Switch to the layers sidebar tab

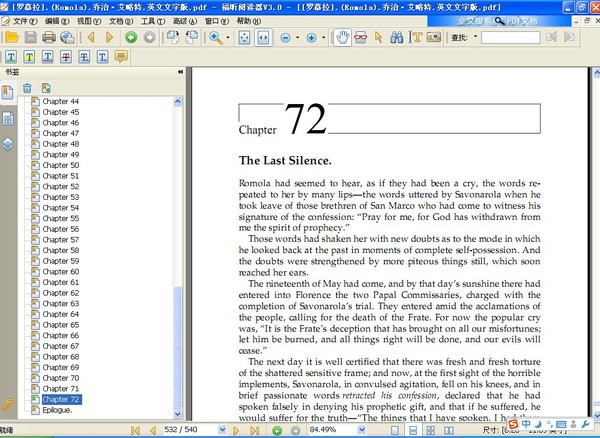pyautogui.click(x=8, y=144)
